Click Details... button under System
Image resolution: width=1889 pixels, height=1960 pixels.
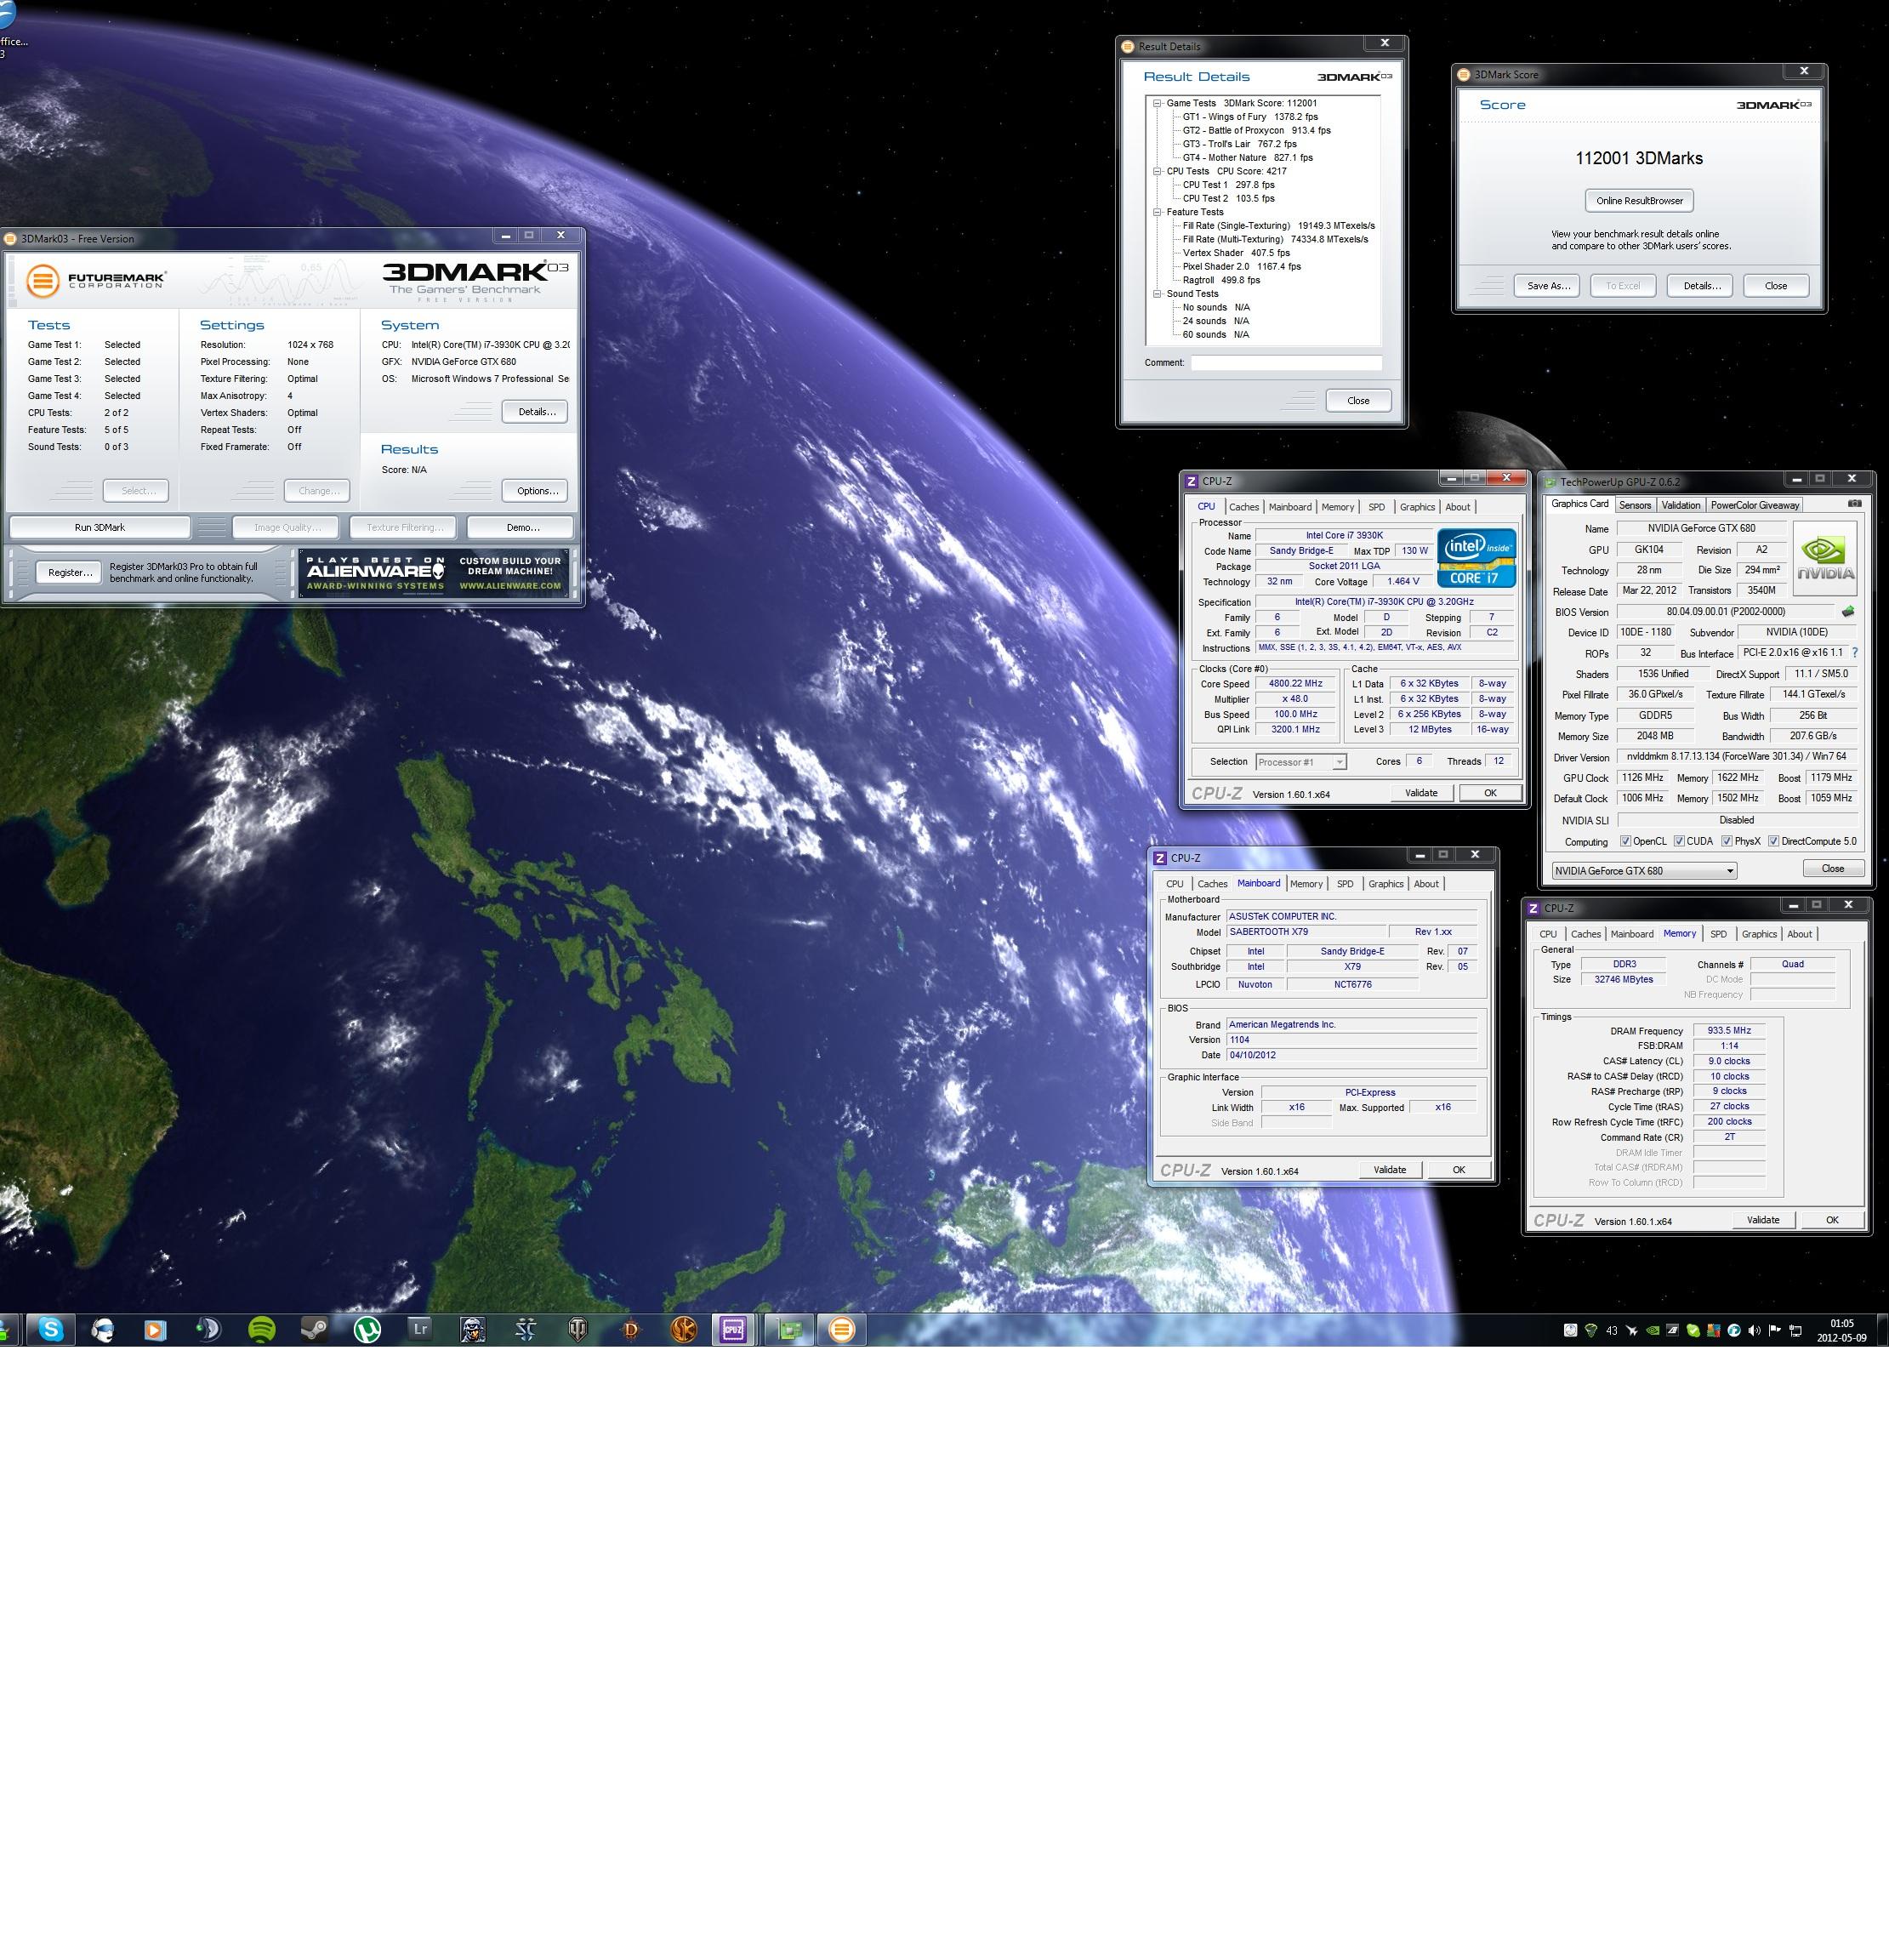pos(536,412)
